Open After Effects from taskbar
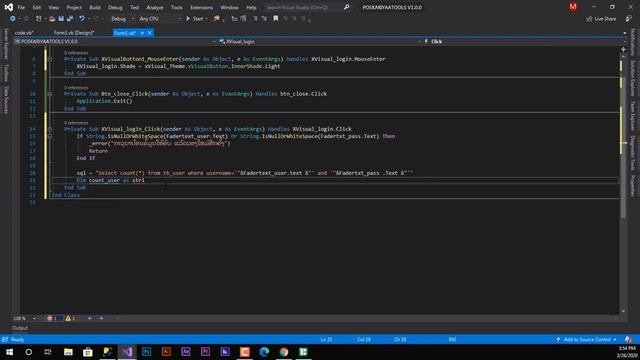 pyautogui.click(x=186, y=352)
